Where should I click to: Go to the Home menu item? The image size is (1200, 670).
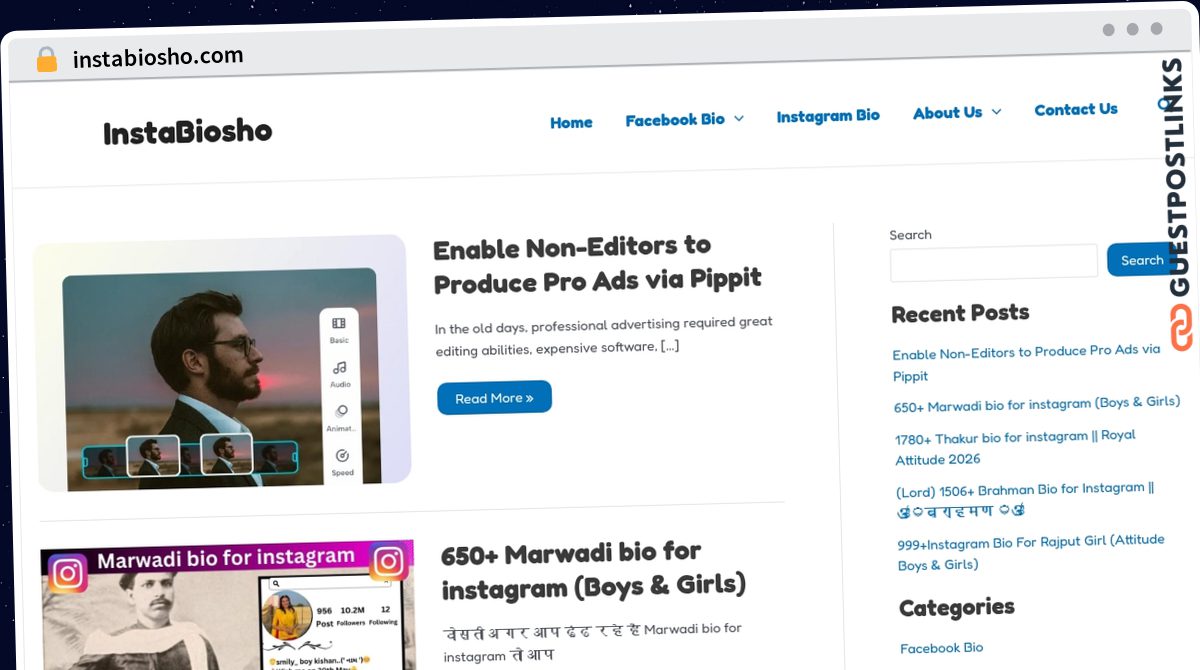(571, 122)
